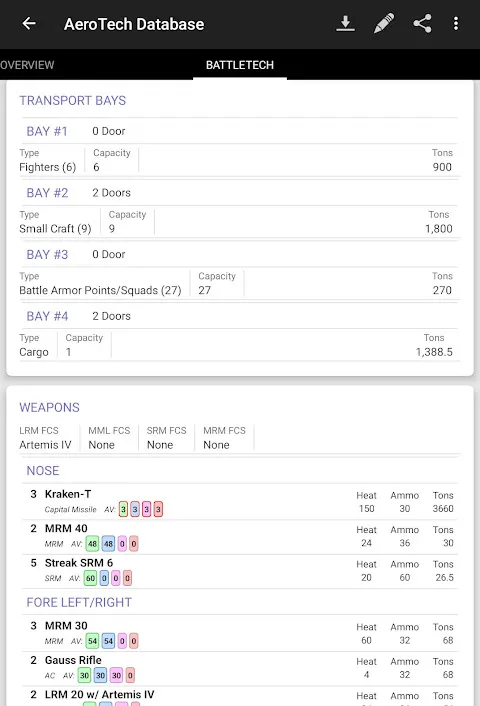Tap the BAY #1 header
Screen dimensions: 480x706
(240, 131)
